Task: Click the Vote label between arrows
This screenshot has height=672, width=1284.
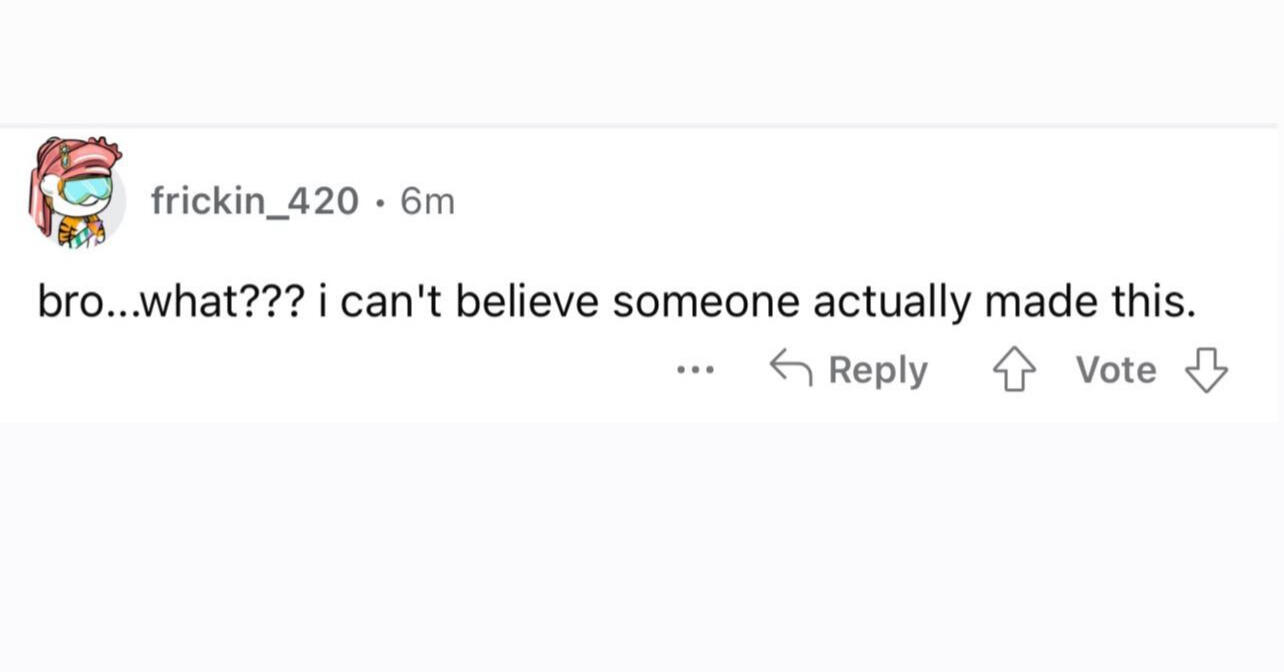Action: pos(1115,371)
